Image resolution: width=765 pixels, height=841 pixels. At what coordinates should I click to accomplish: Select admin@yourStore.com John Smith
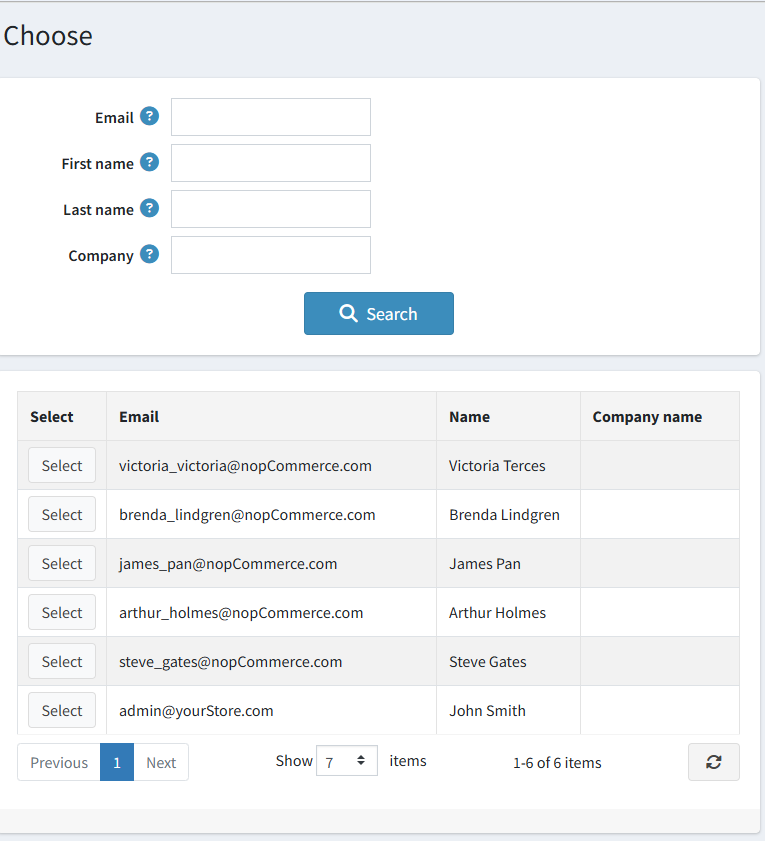click(x=62, y=711)
